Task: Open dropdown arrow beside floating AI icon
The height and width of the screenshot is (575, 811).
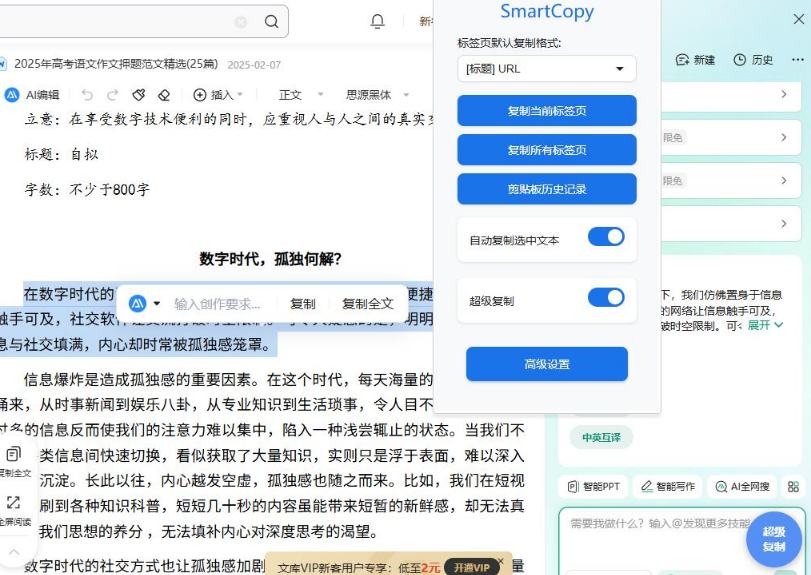Action: 157,304
